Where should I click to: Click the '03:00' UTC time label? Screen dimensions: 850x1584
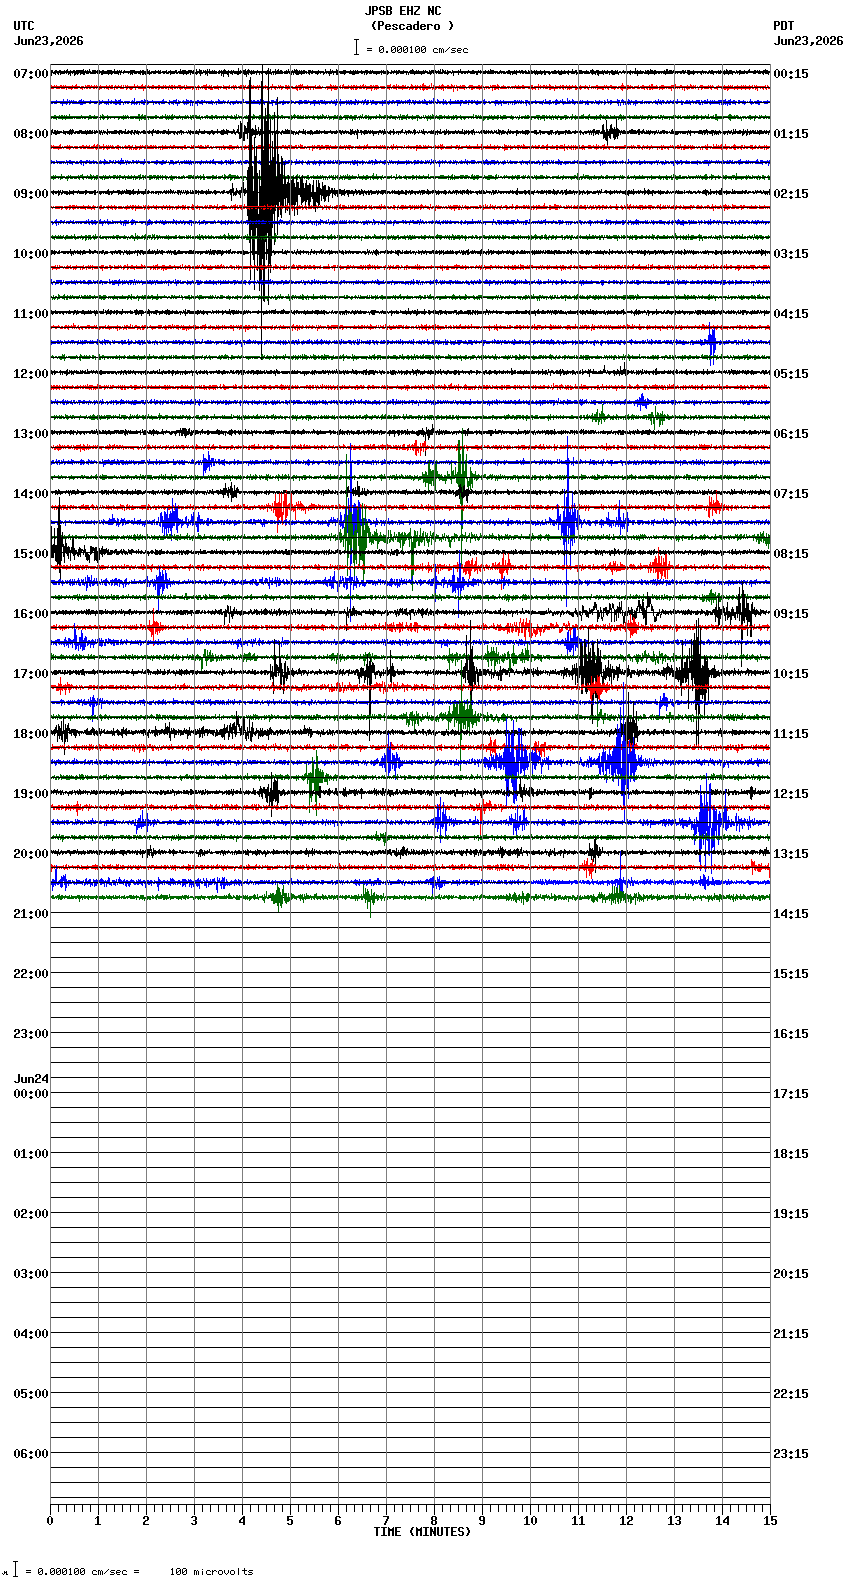point(31,1274)
